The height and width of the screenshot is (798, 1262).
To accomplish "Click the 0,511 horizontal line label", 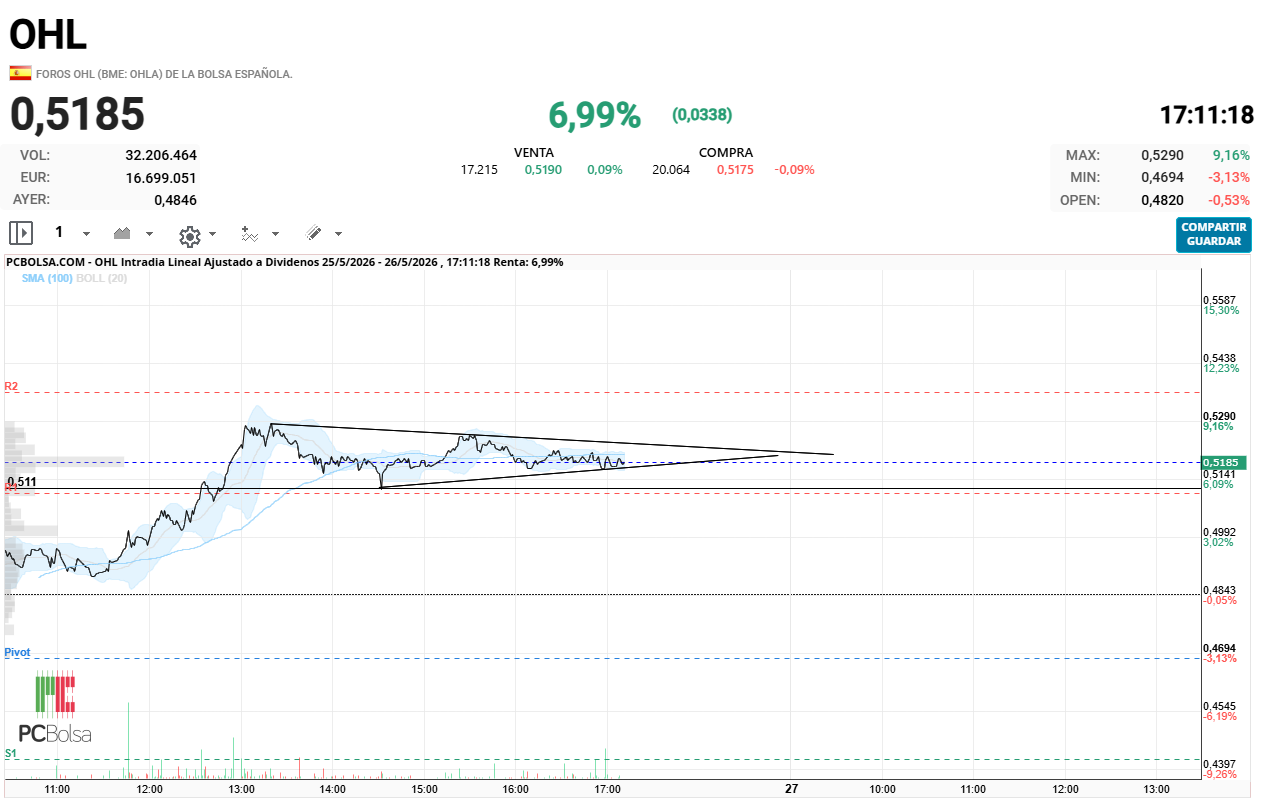I will point(22,482).
